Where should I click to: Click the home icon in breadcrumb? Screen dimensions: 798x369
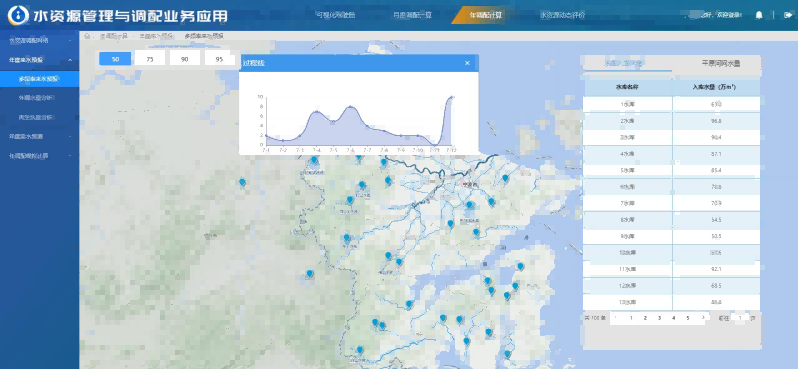pyautogui.click(x=87, y=36)
